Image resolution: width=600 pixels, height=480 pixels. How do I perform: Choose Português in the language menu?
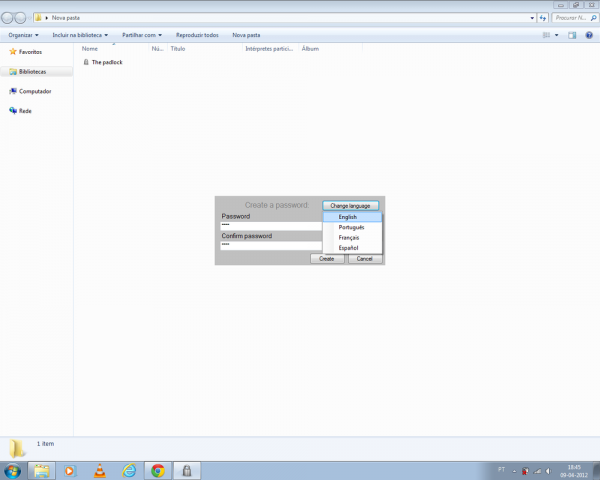[x=352, y=227]
